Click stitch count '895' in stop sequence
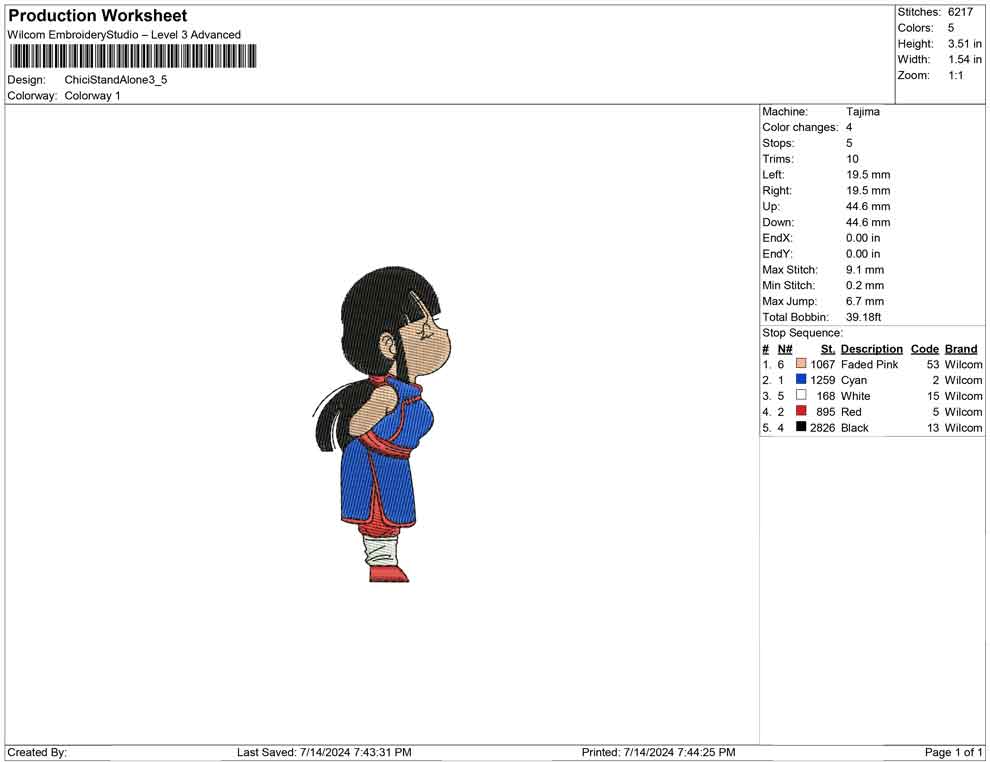This screenshot has width=990, height=762. [x=826, y=412]
